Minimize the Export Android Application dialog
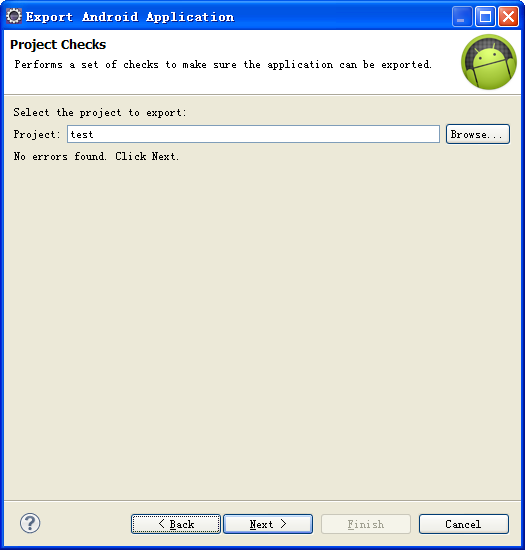 coord(462,16)
